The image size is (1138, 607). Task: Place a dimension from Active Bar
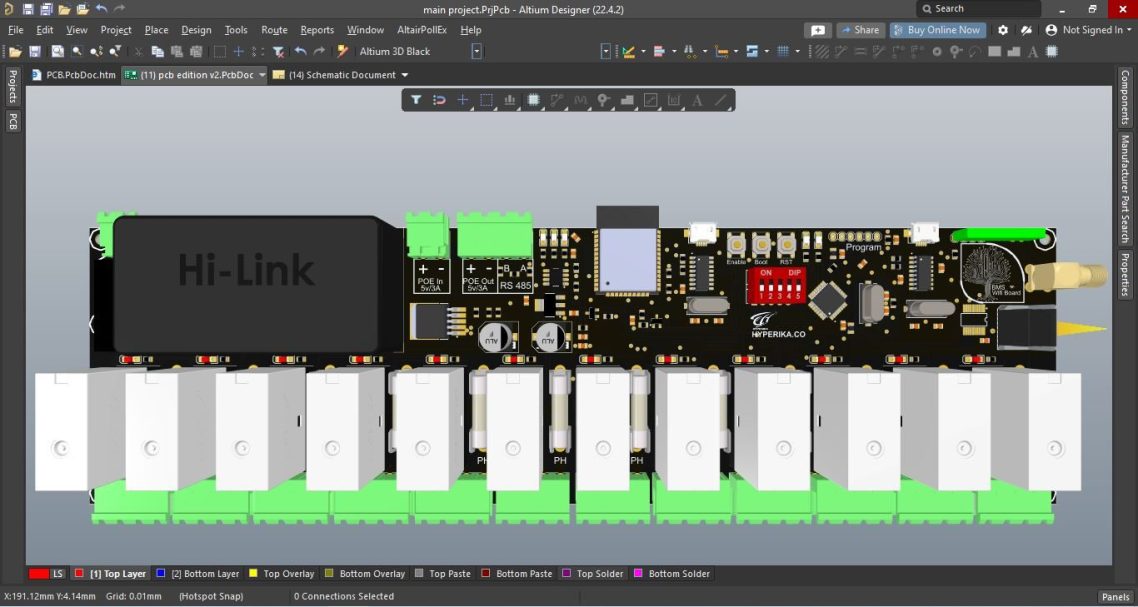pyautogui.click(x=674, y=100)
